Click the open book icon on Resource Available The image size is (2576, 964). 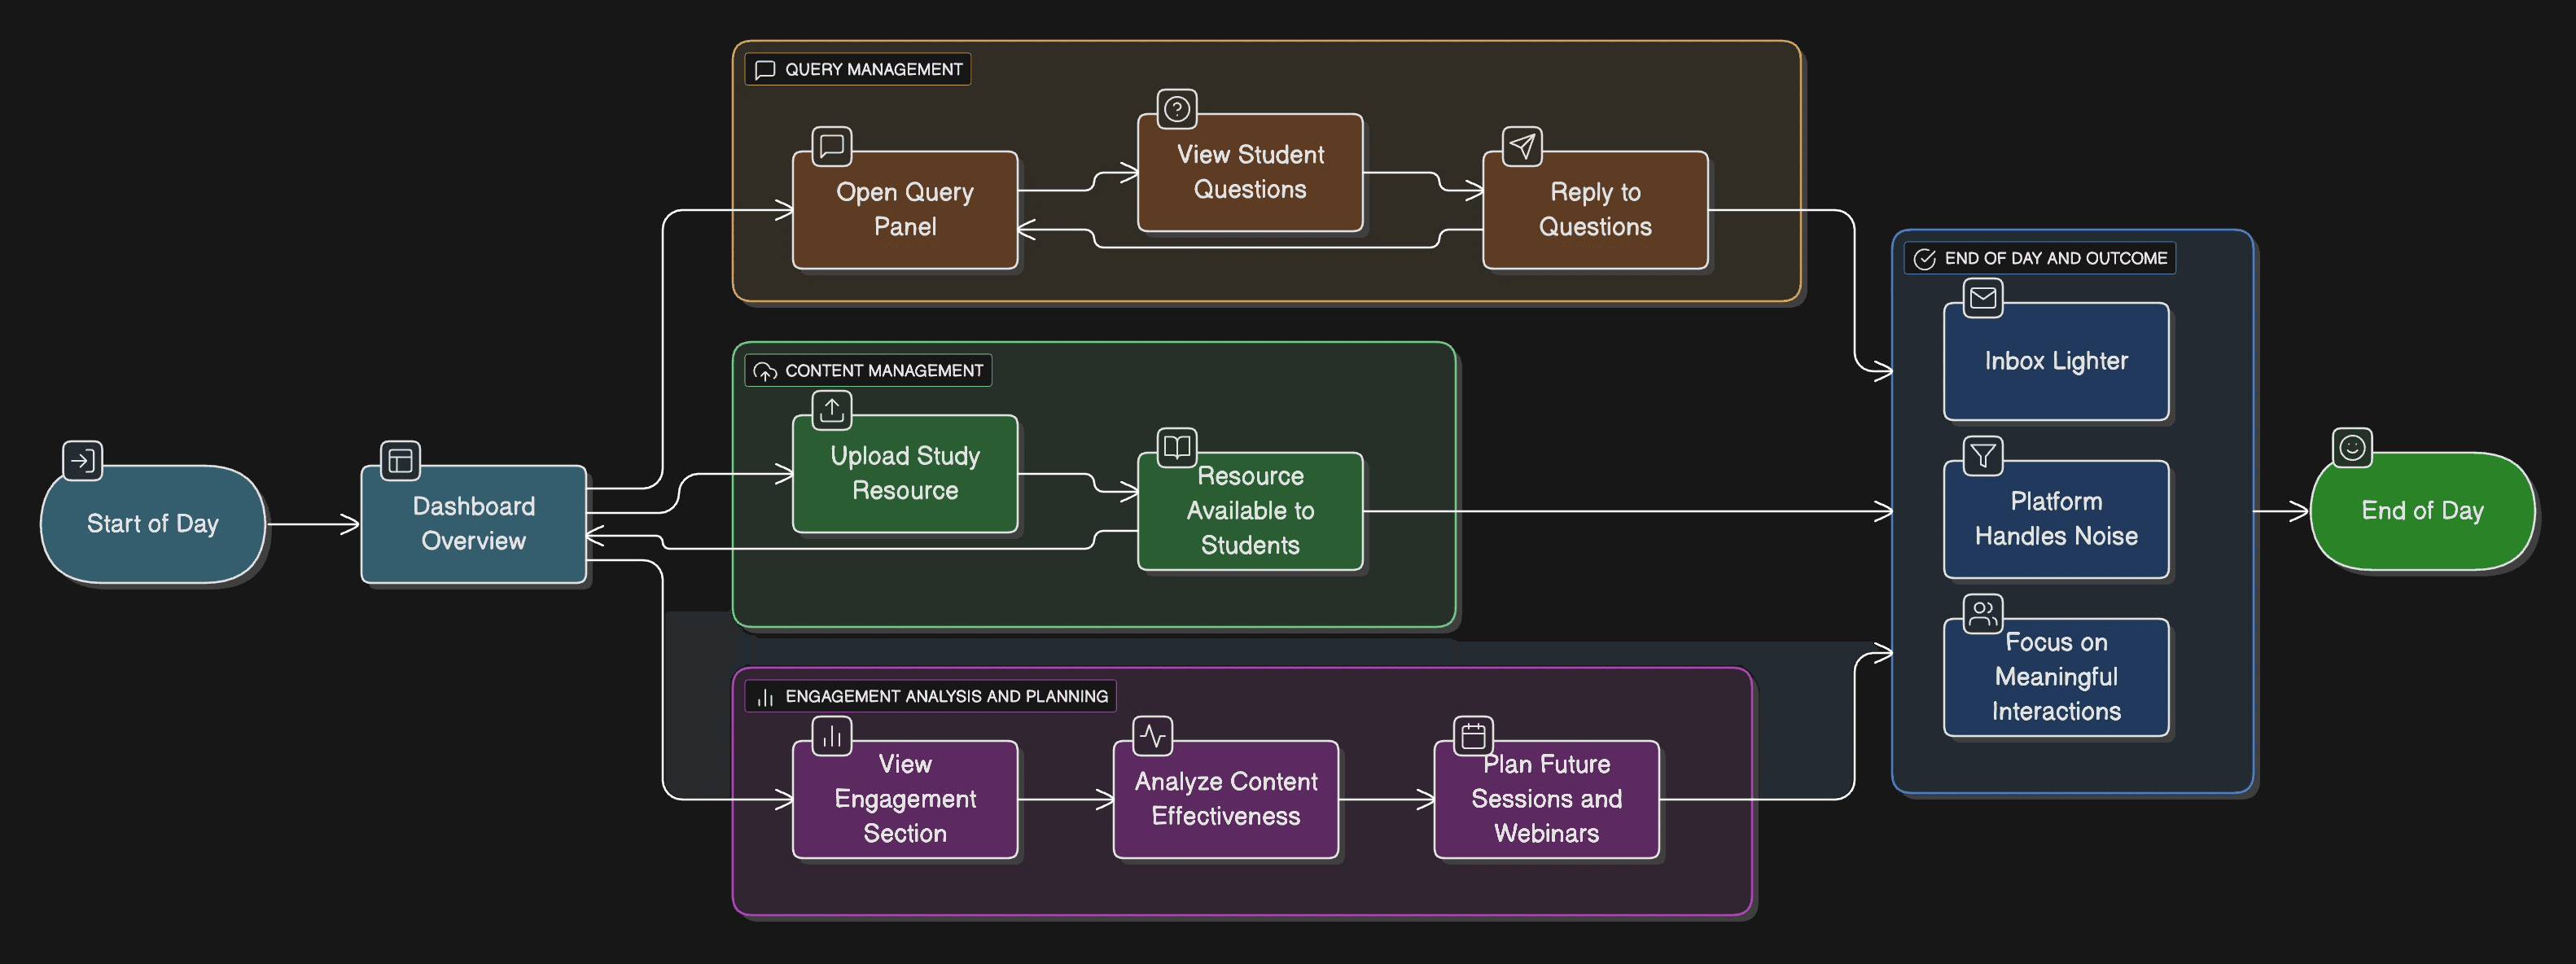coord(1177,447)
